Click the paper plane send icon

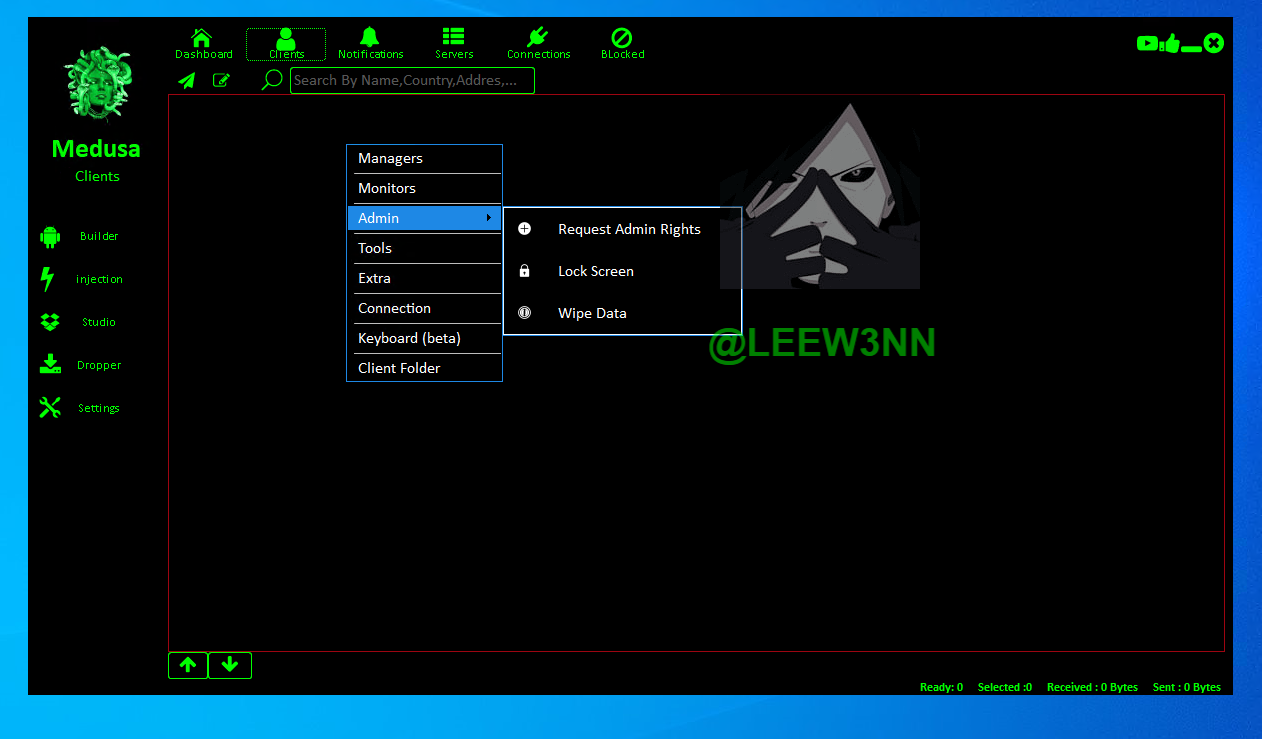tap(187, 81)
